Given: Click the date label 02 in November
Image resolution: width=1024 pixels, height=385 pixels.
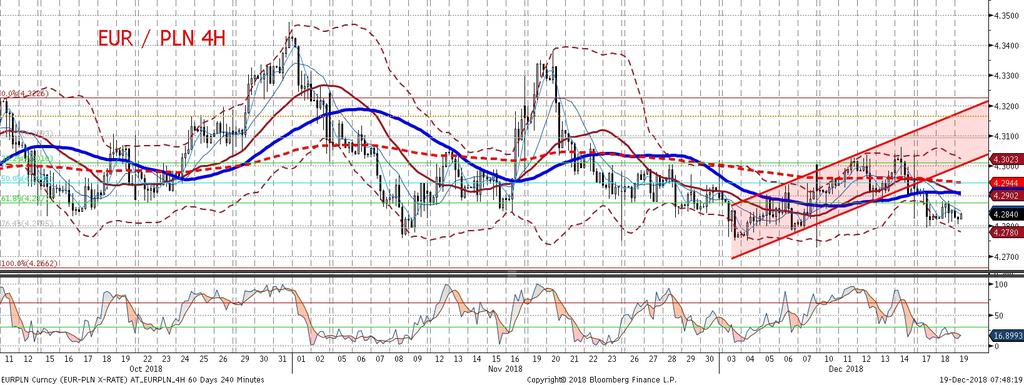Looking at the screenshot, I should coord(320,360).
